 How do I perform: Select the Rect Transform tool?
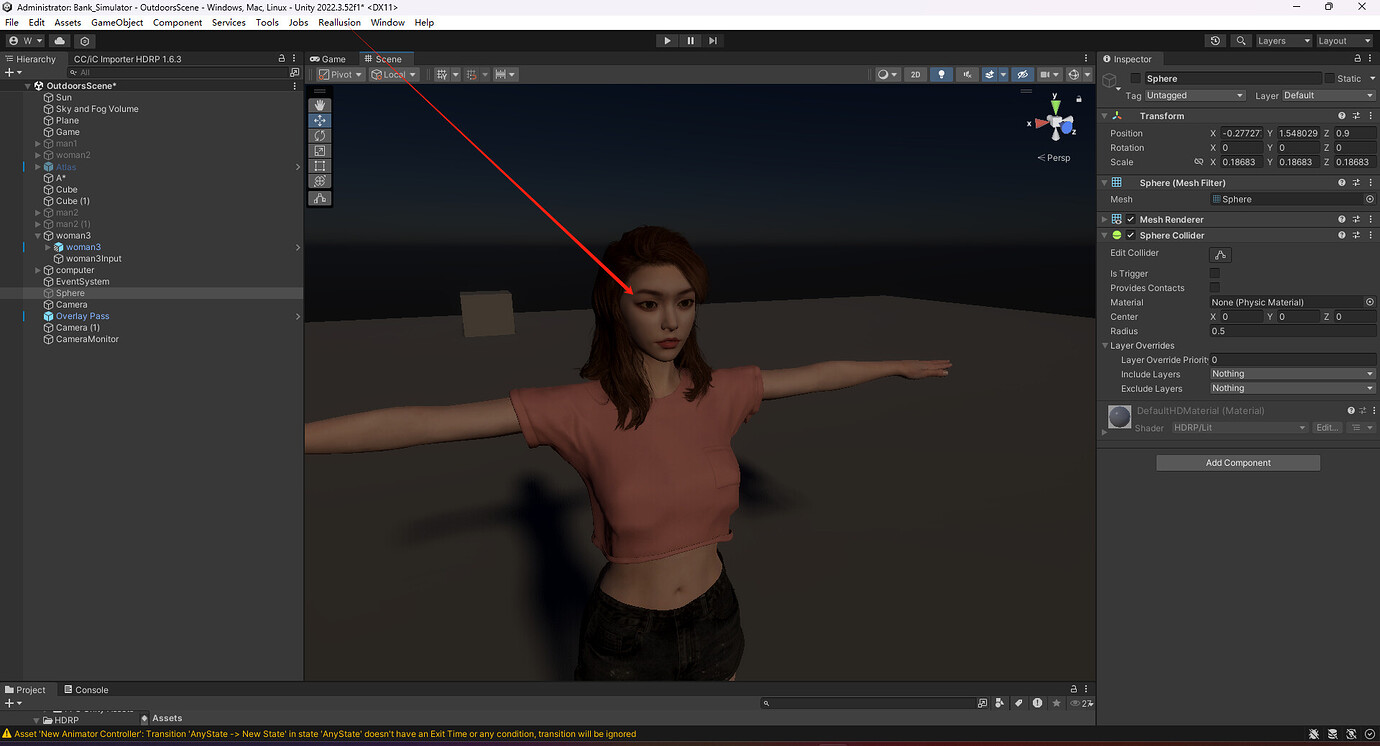320,166
